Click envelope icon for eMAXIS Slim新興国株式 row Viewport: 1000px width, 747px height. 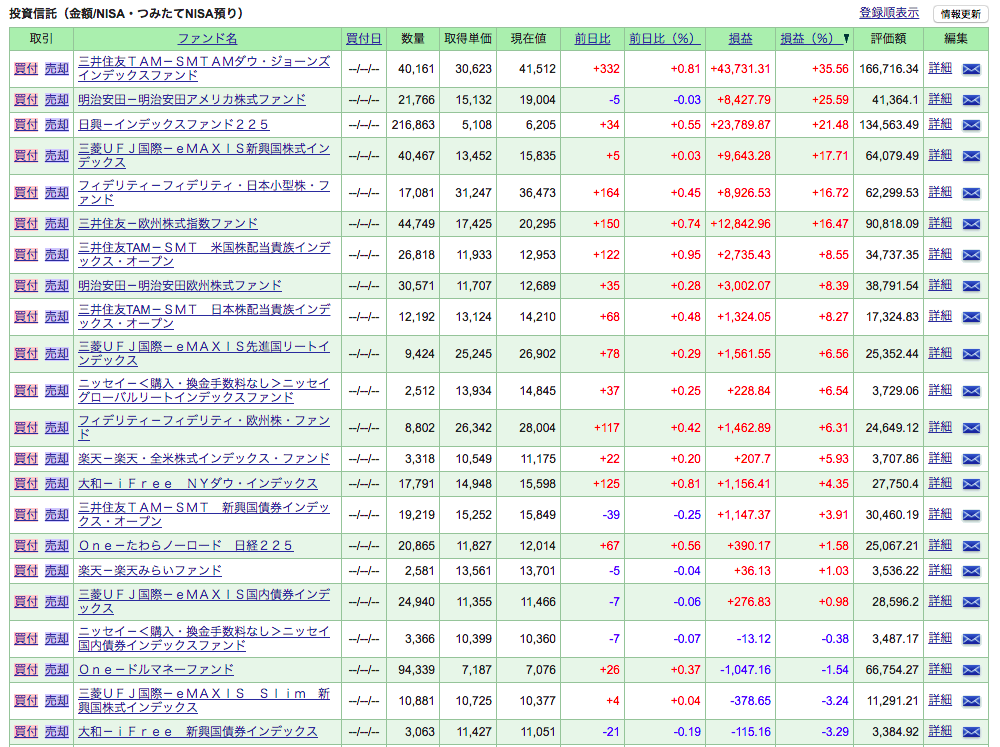[x=971, y=701]
